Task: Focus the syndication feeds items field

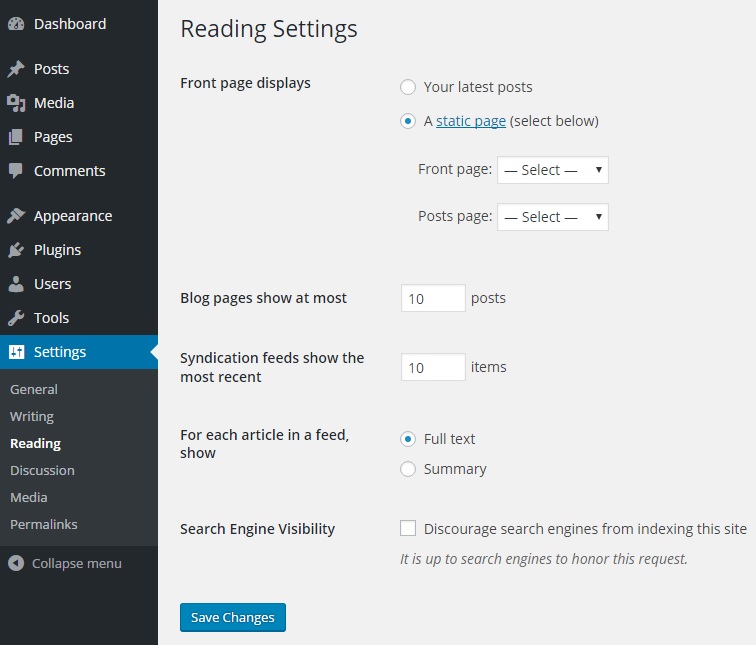Action: tap(433, 367)
